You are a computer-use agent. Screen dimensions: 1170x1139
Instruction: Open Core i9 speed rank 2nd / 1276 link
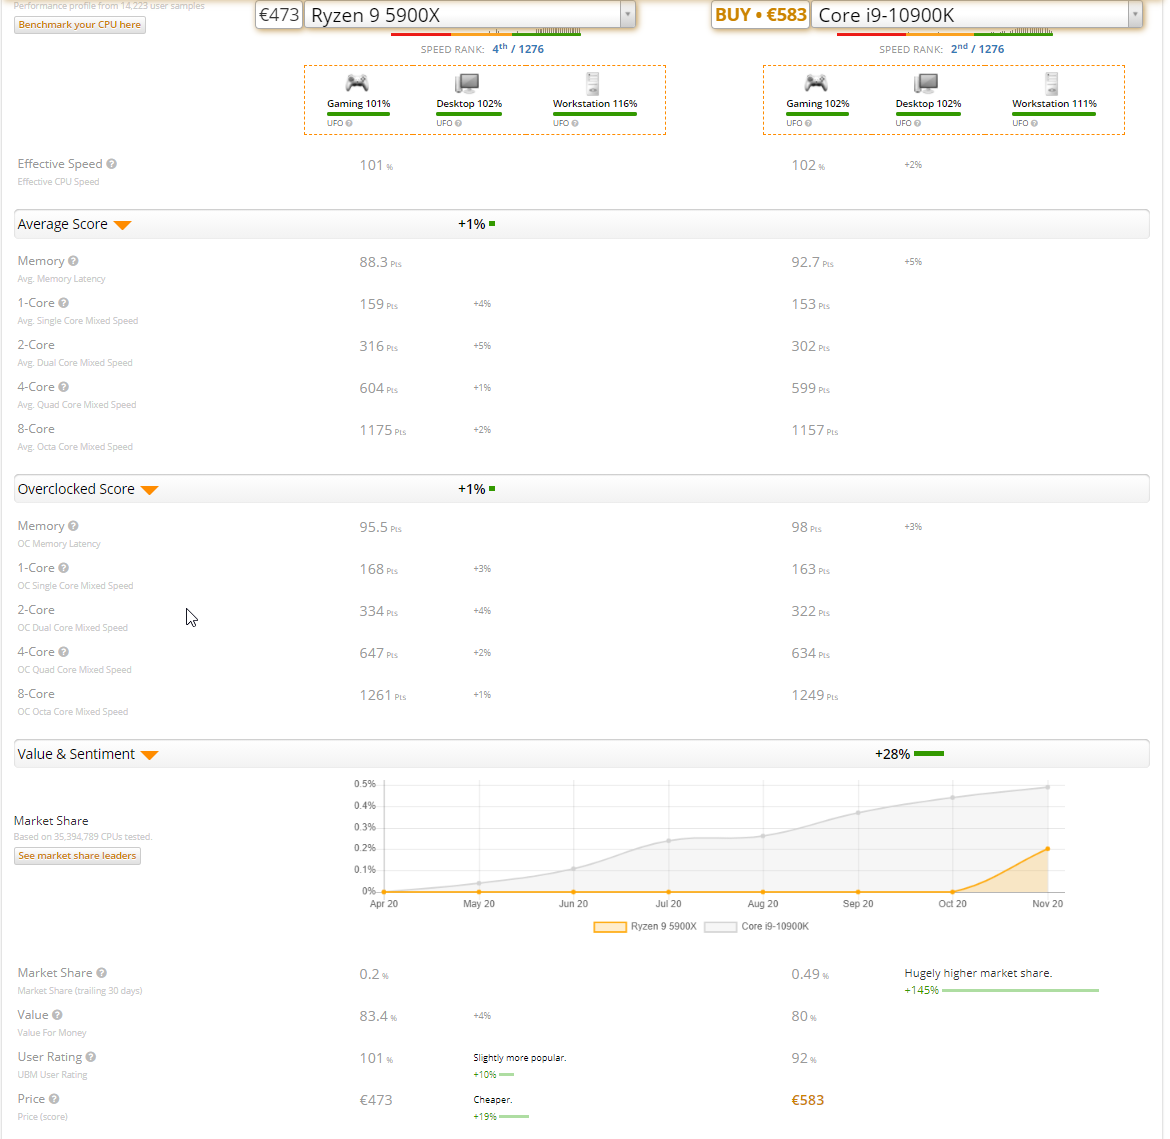(977, 49)
